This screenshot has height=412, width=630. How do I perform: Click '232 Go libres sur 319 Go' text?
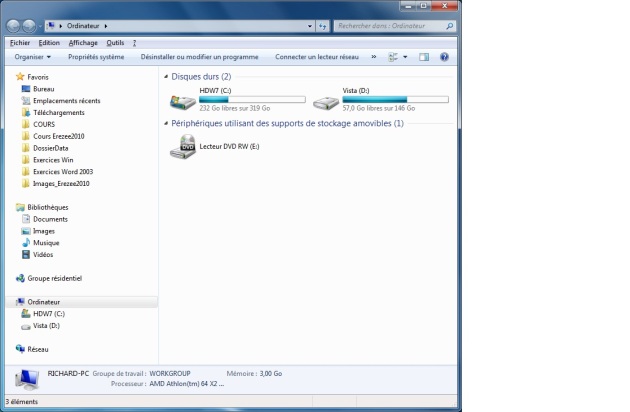235,108
